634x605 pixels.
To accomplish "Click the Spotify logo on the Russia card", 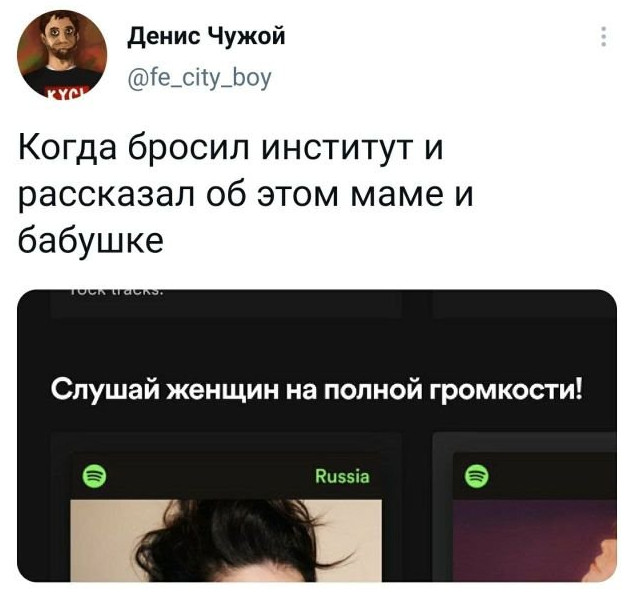I will (x=94, y=476).
